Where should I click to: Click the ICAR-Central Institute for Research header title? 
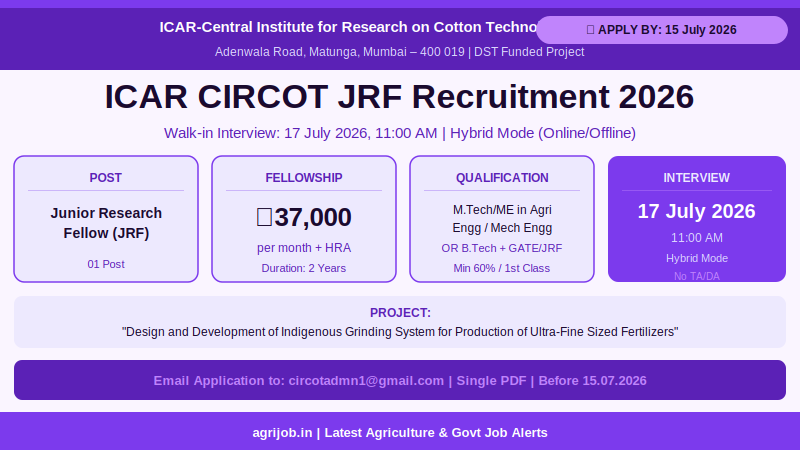point(348,27)
